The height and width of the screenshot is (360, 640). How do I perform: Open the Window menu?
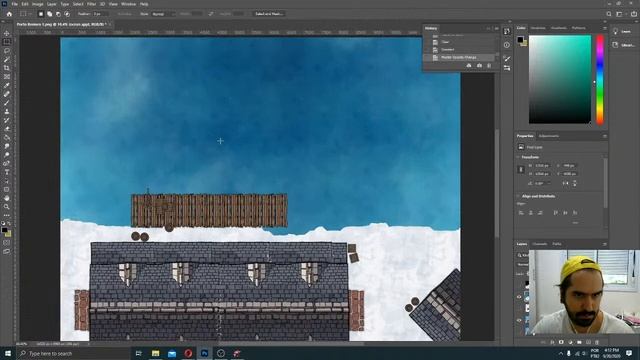[128, 4]
